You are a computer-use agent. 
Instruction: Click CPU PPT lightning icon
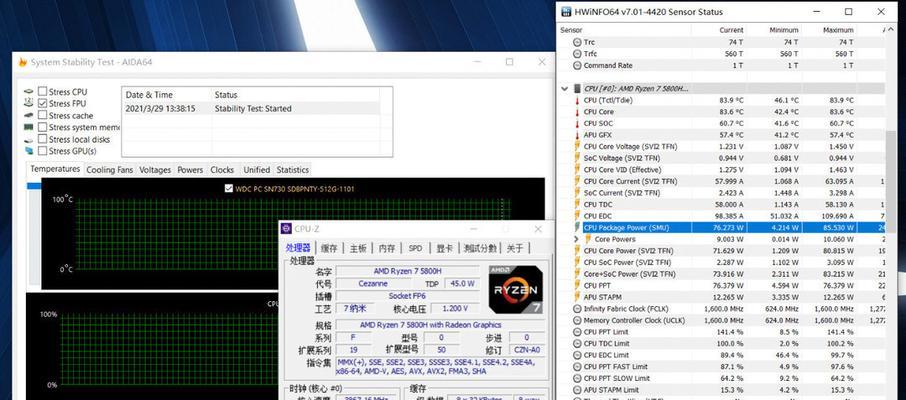pos(577,285)
